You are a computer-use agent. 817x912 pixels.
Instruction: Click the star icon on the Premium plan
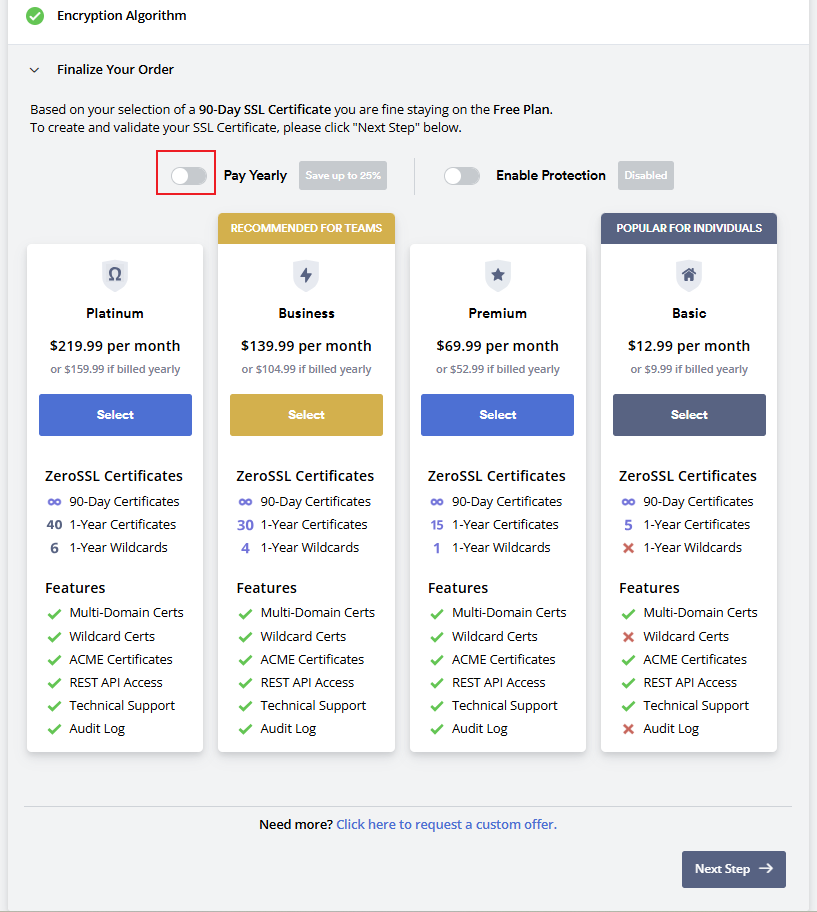click(x=497, y=274)
